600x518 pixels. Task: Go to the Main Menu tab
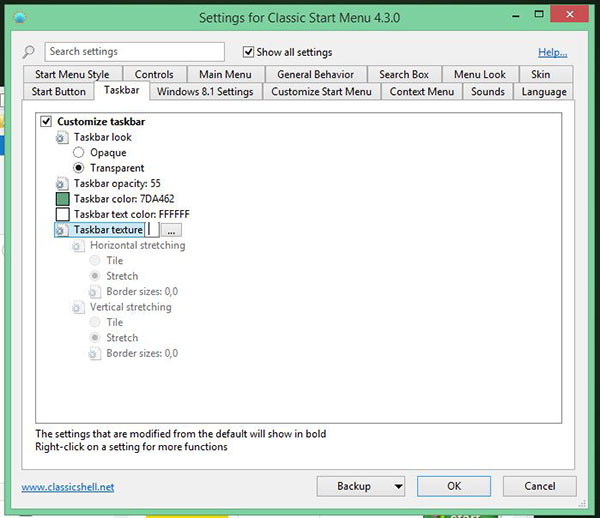(225, 74)
